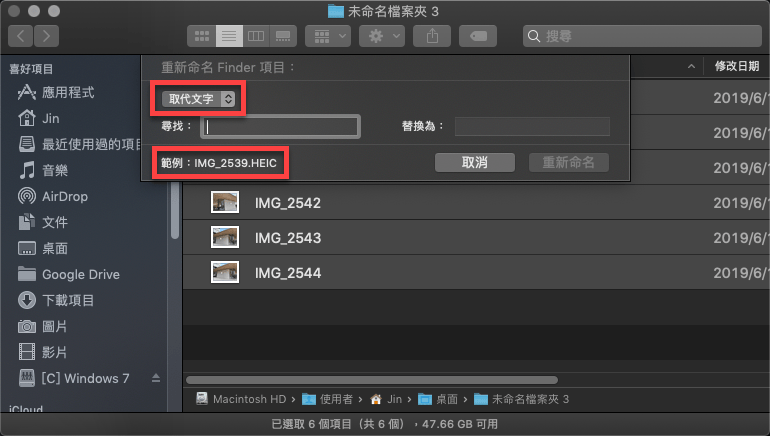Click the horizontal scrollbar in file list
This screenshot has width=770, height=436.
372,380
